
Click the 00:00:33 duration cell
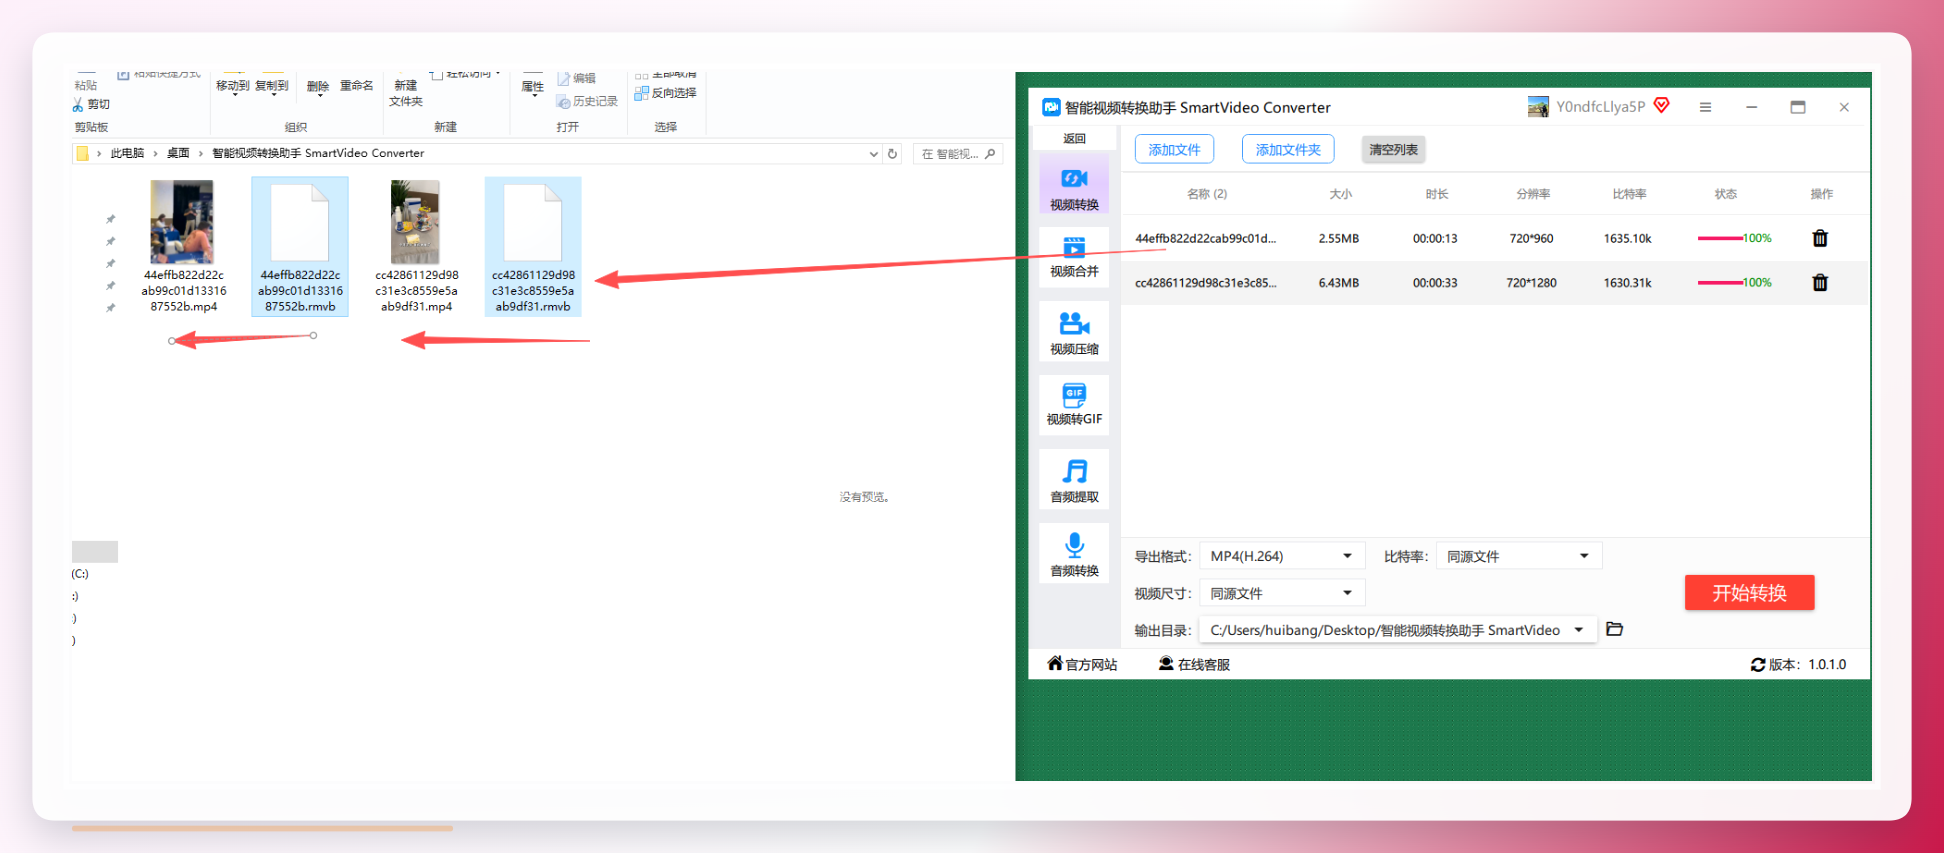click(1435, 283)
